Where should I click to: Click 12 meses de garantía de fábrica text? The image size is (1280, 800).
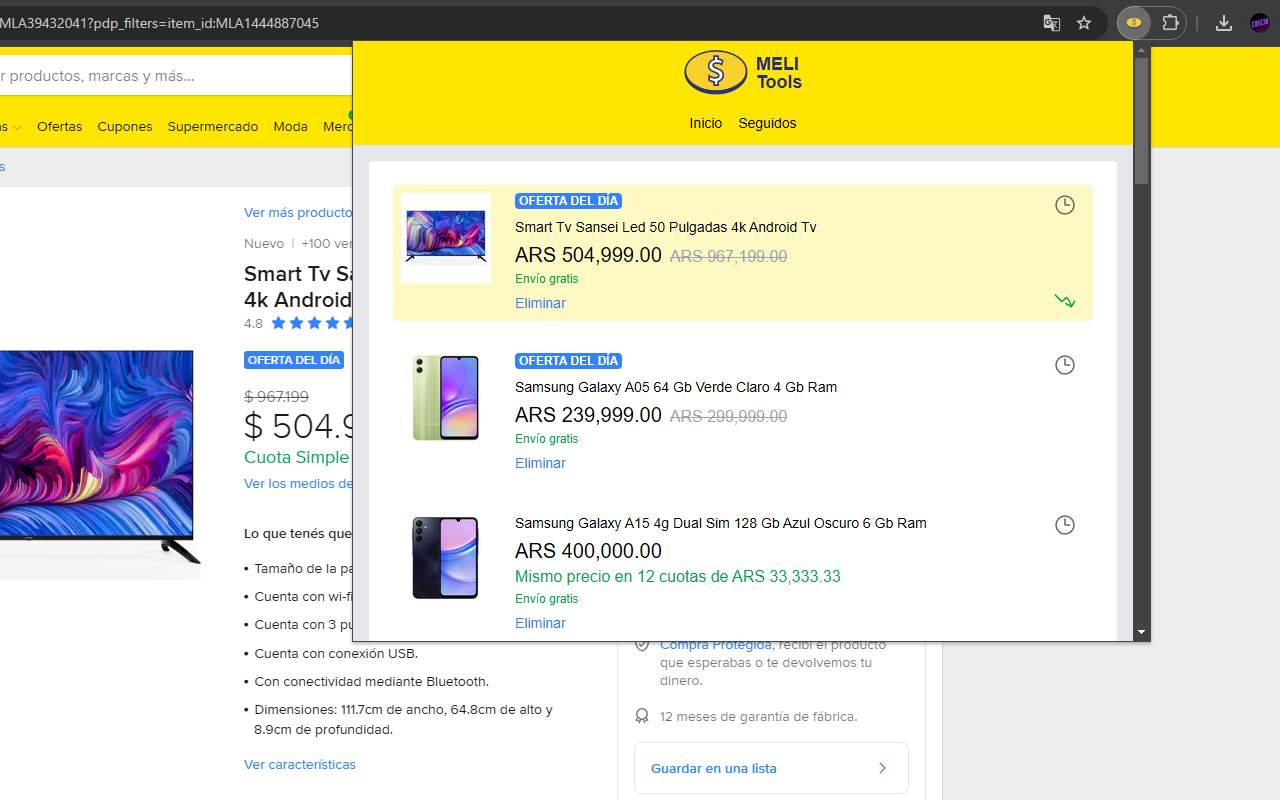pos(758,716)
